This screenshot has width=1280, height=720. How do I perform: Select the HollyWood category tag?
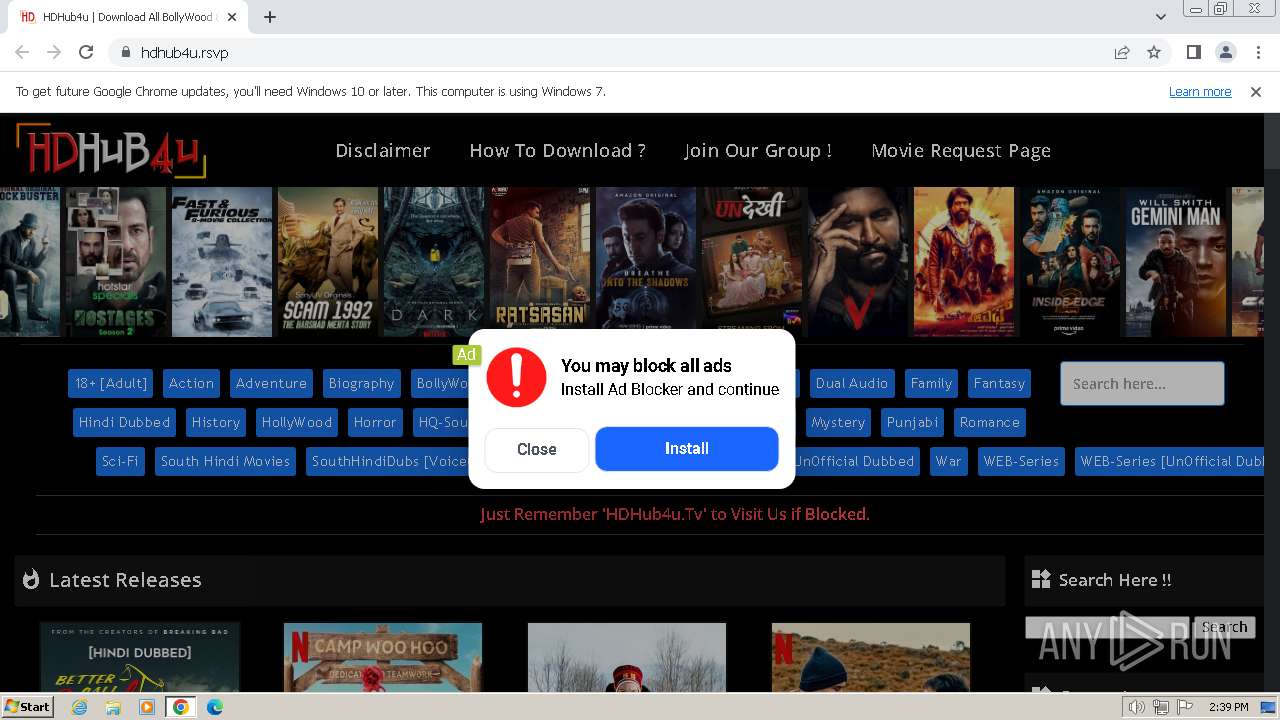297,422
